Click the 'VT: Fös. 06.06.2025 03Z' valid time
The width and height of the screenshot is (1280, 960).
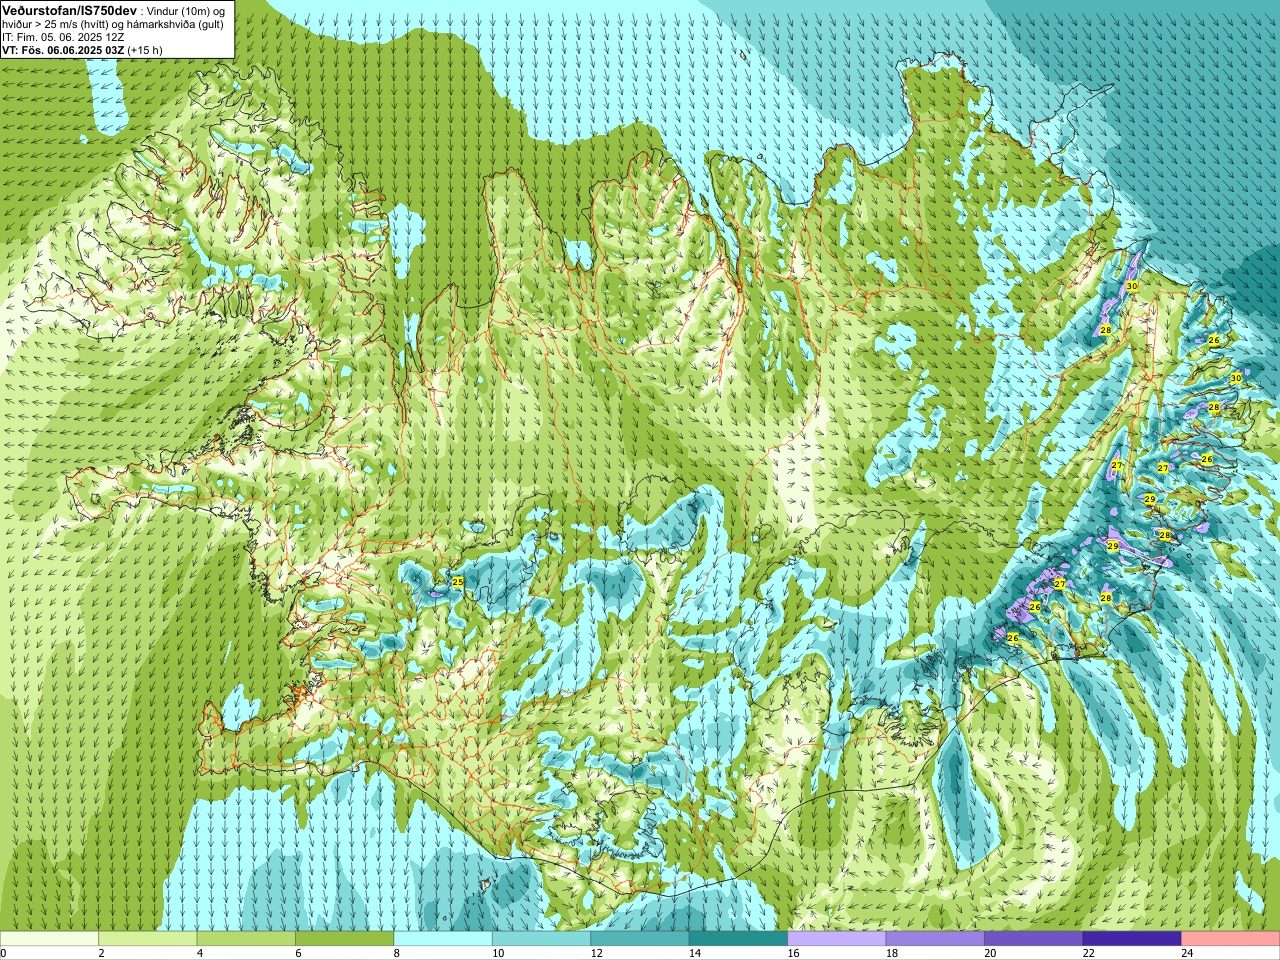point(63,50)
